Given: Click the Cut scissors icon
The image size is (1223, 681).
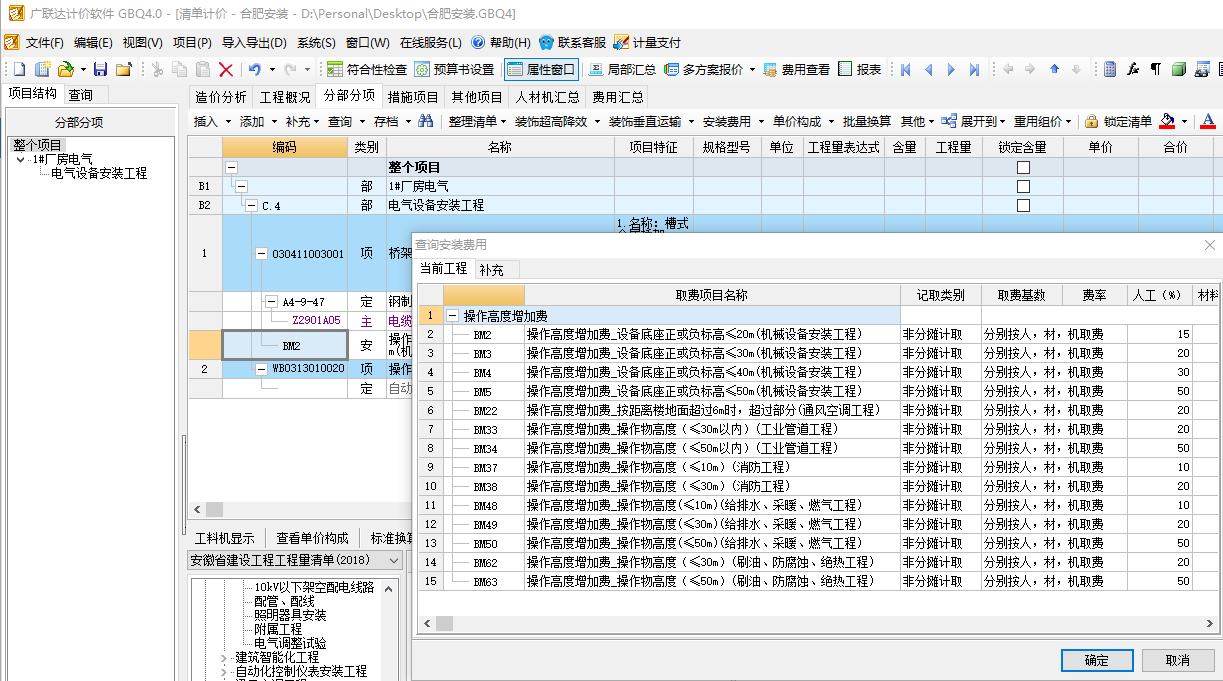Looking at the screenshot, I should (157, 69).
